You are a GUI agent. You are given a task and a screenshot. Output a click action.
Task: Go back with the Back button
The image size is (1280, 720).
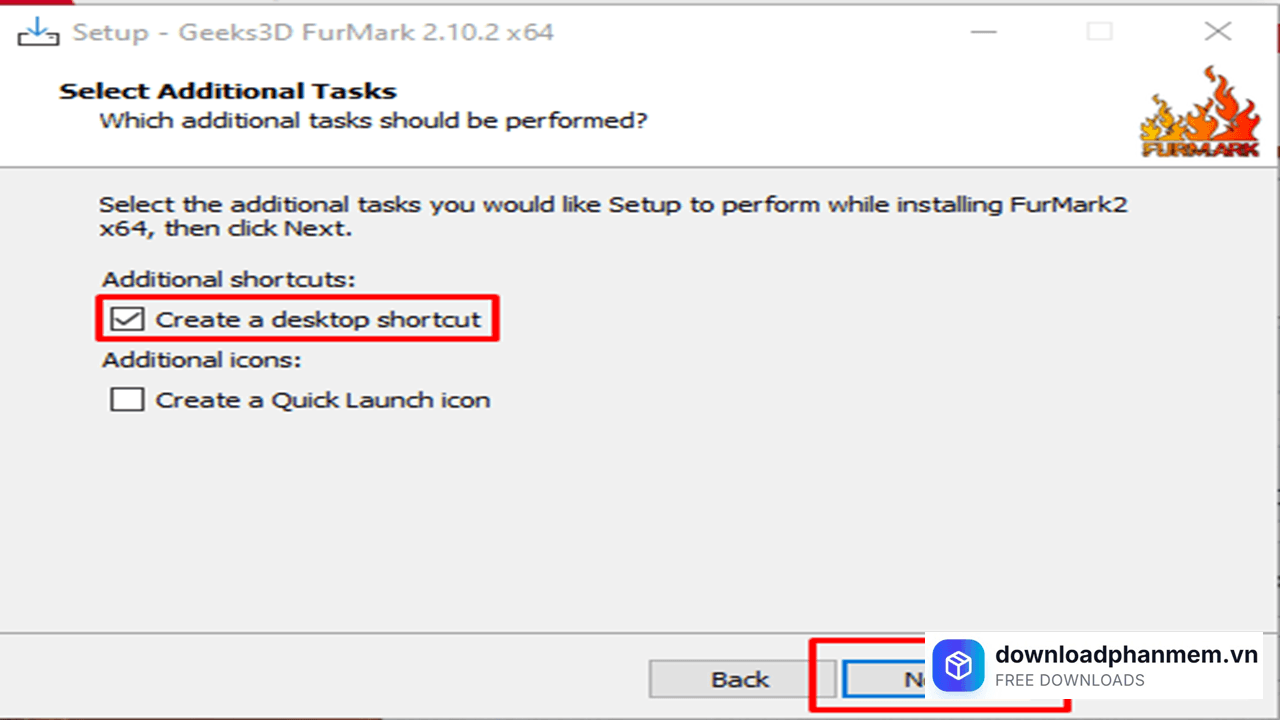739,679
